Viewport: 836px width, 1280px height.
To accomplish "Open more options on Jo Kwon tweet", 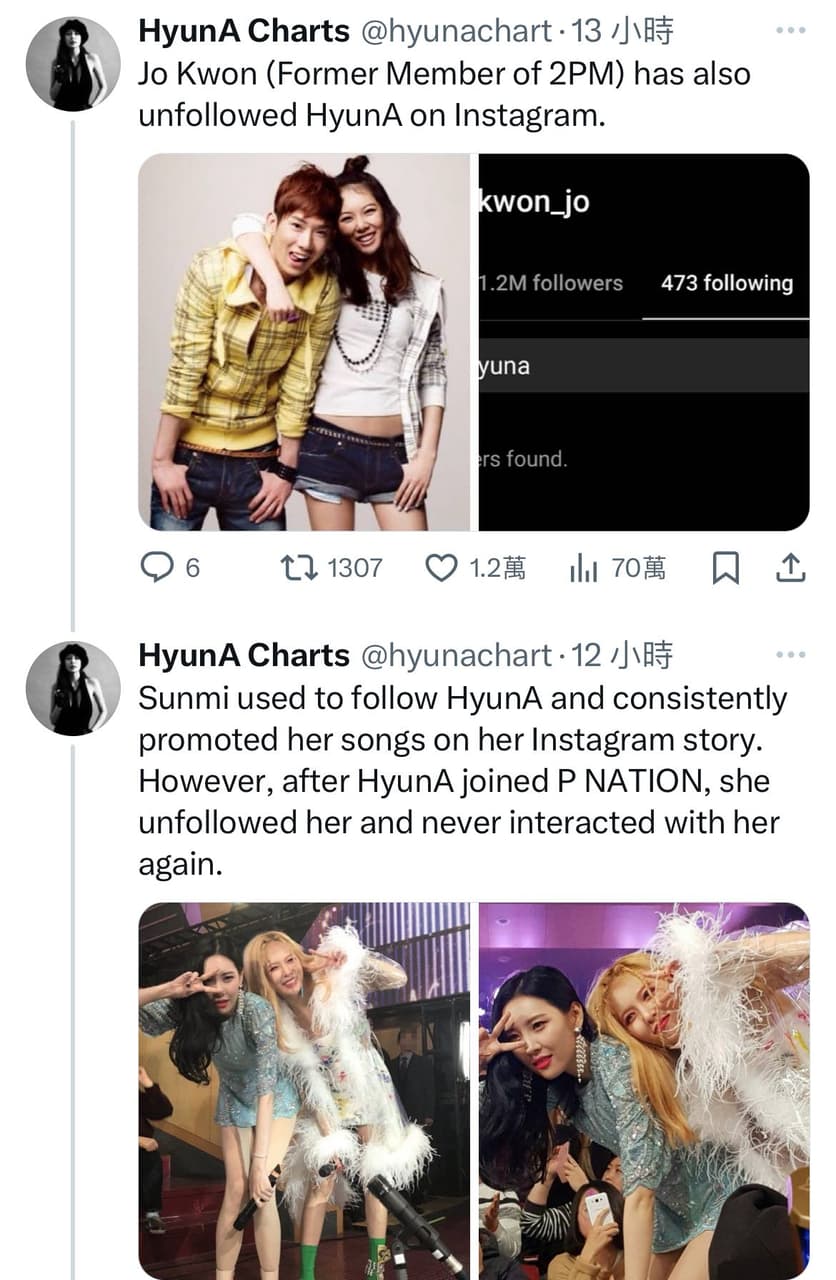I will point(790,31).
